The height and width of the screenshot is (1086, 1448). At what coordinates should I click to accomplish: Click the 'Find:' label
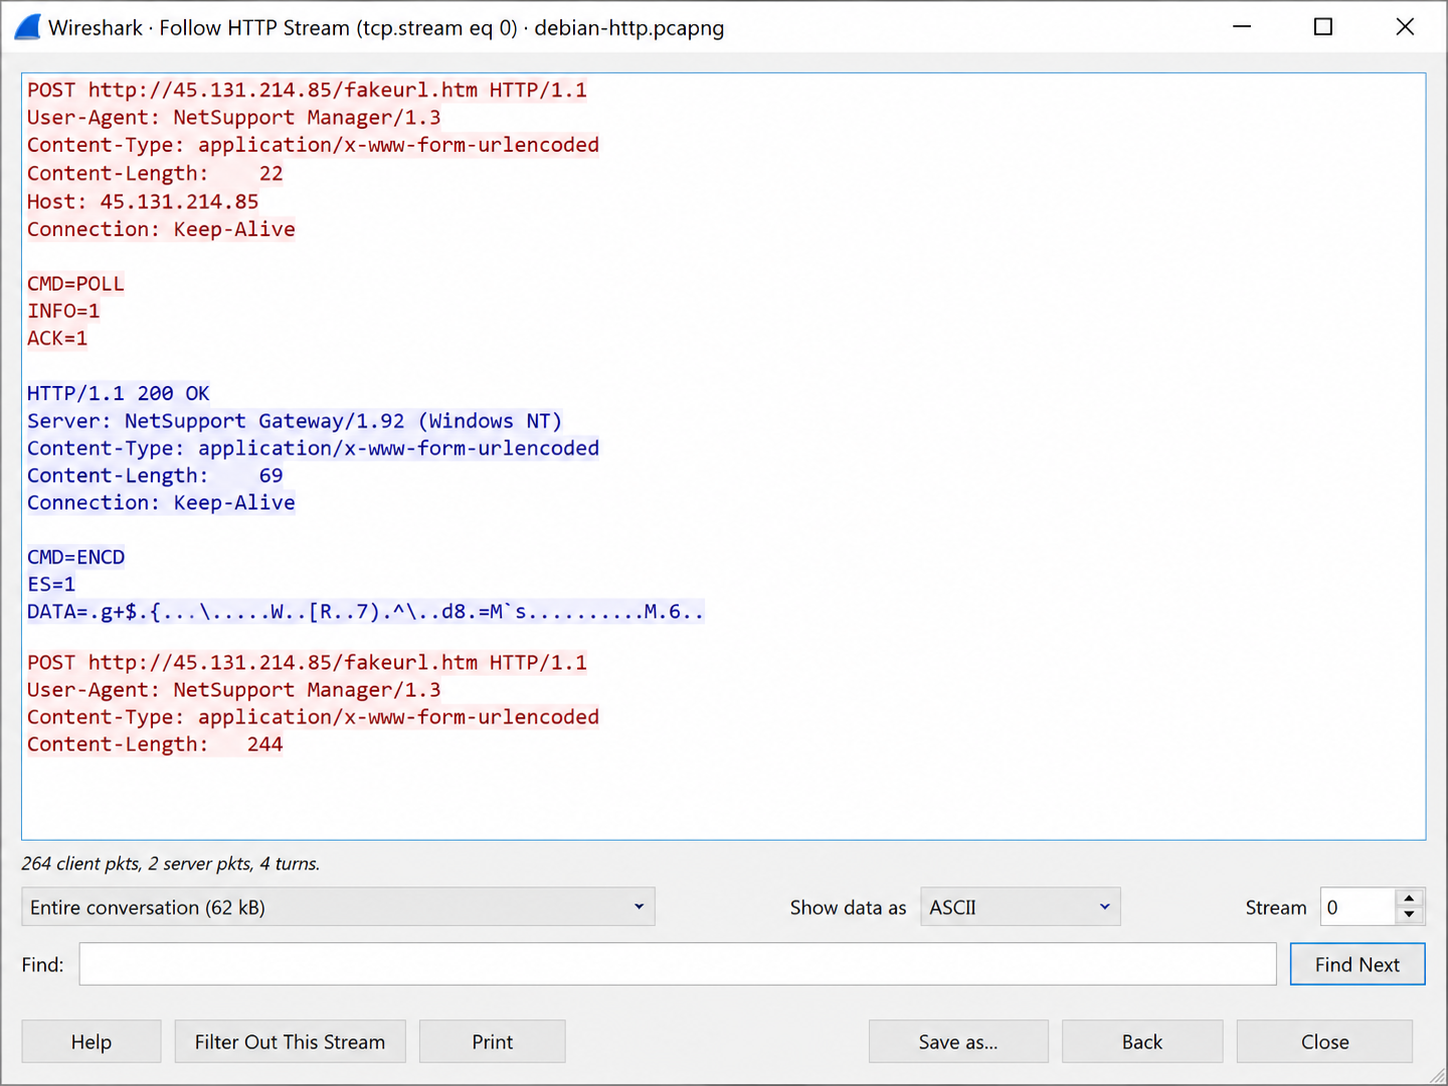tap(43, 964)
